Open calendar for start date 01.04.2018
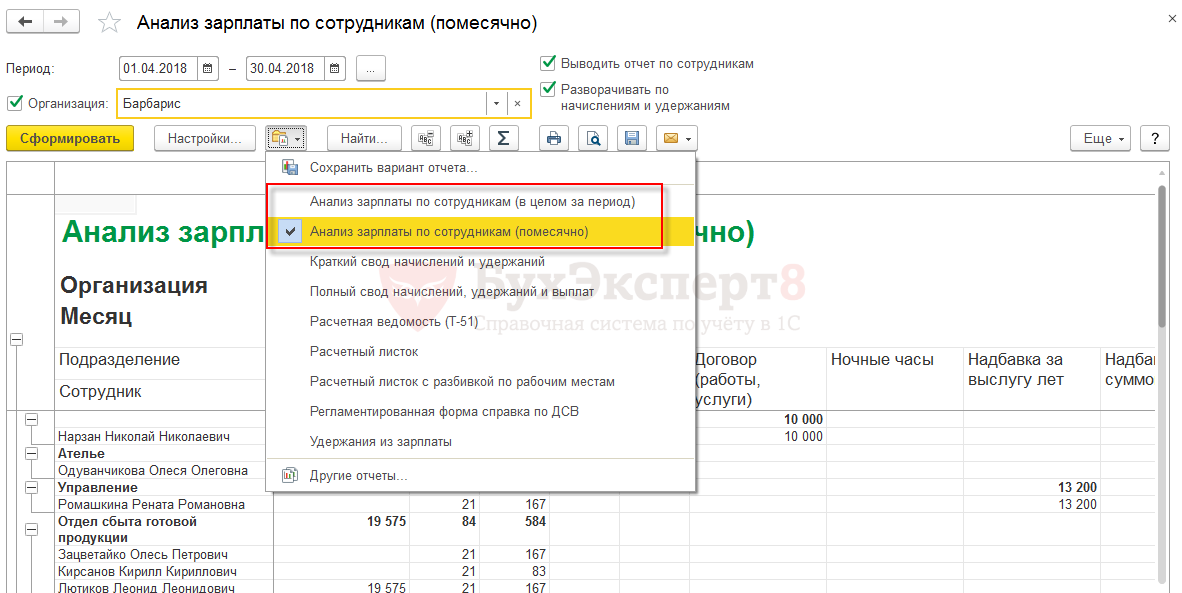1182x593 pixels. coord(208,68)
